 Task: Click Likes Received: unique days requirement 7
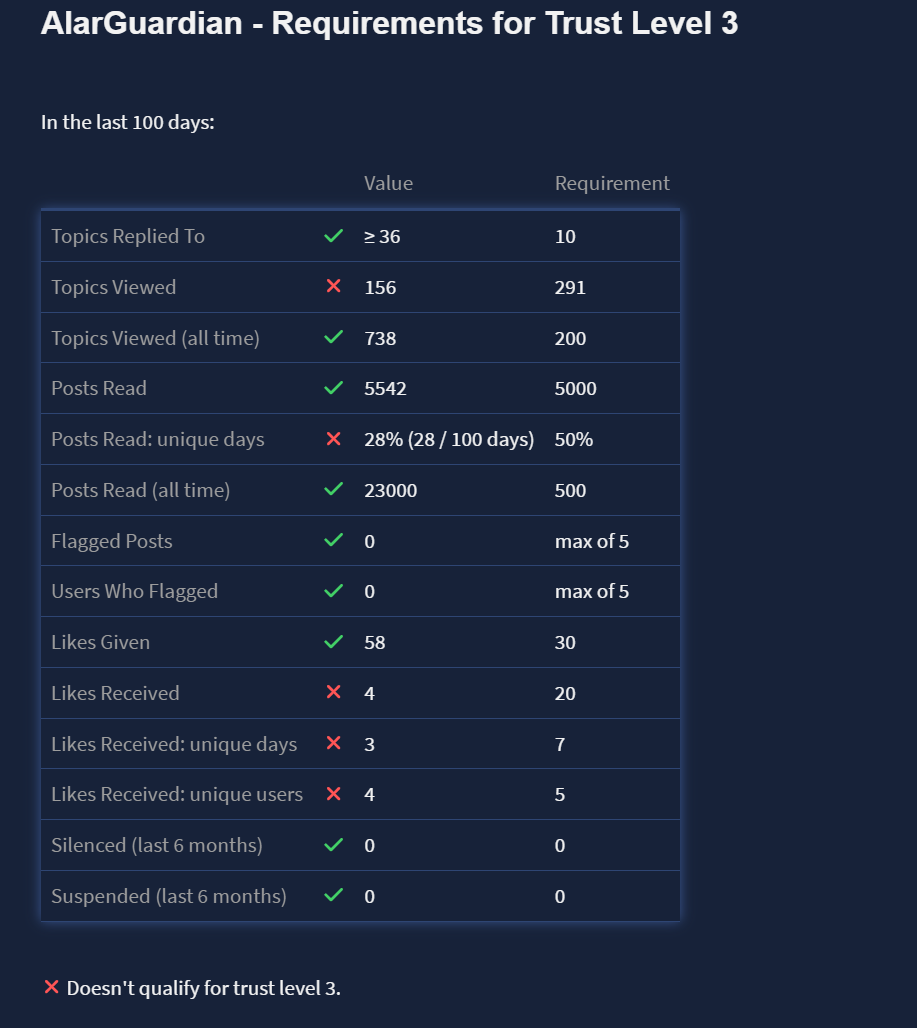560,744
